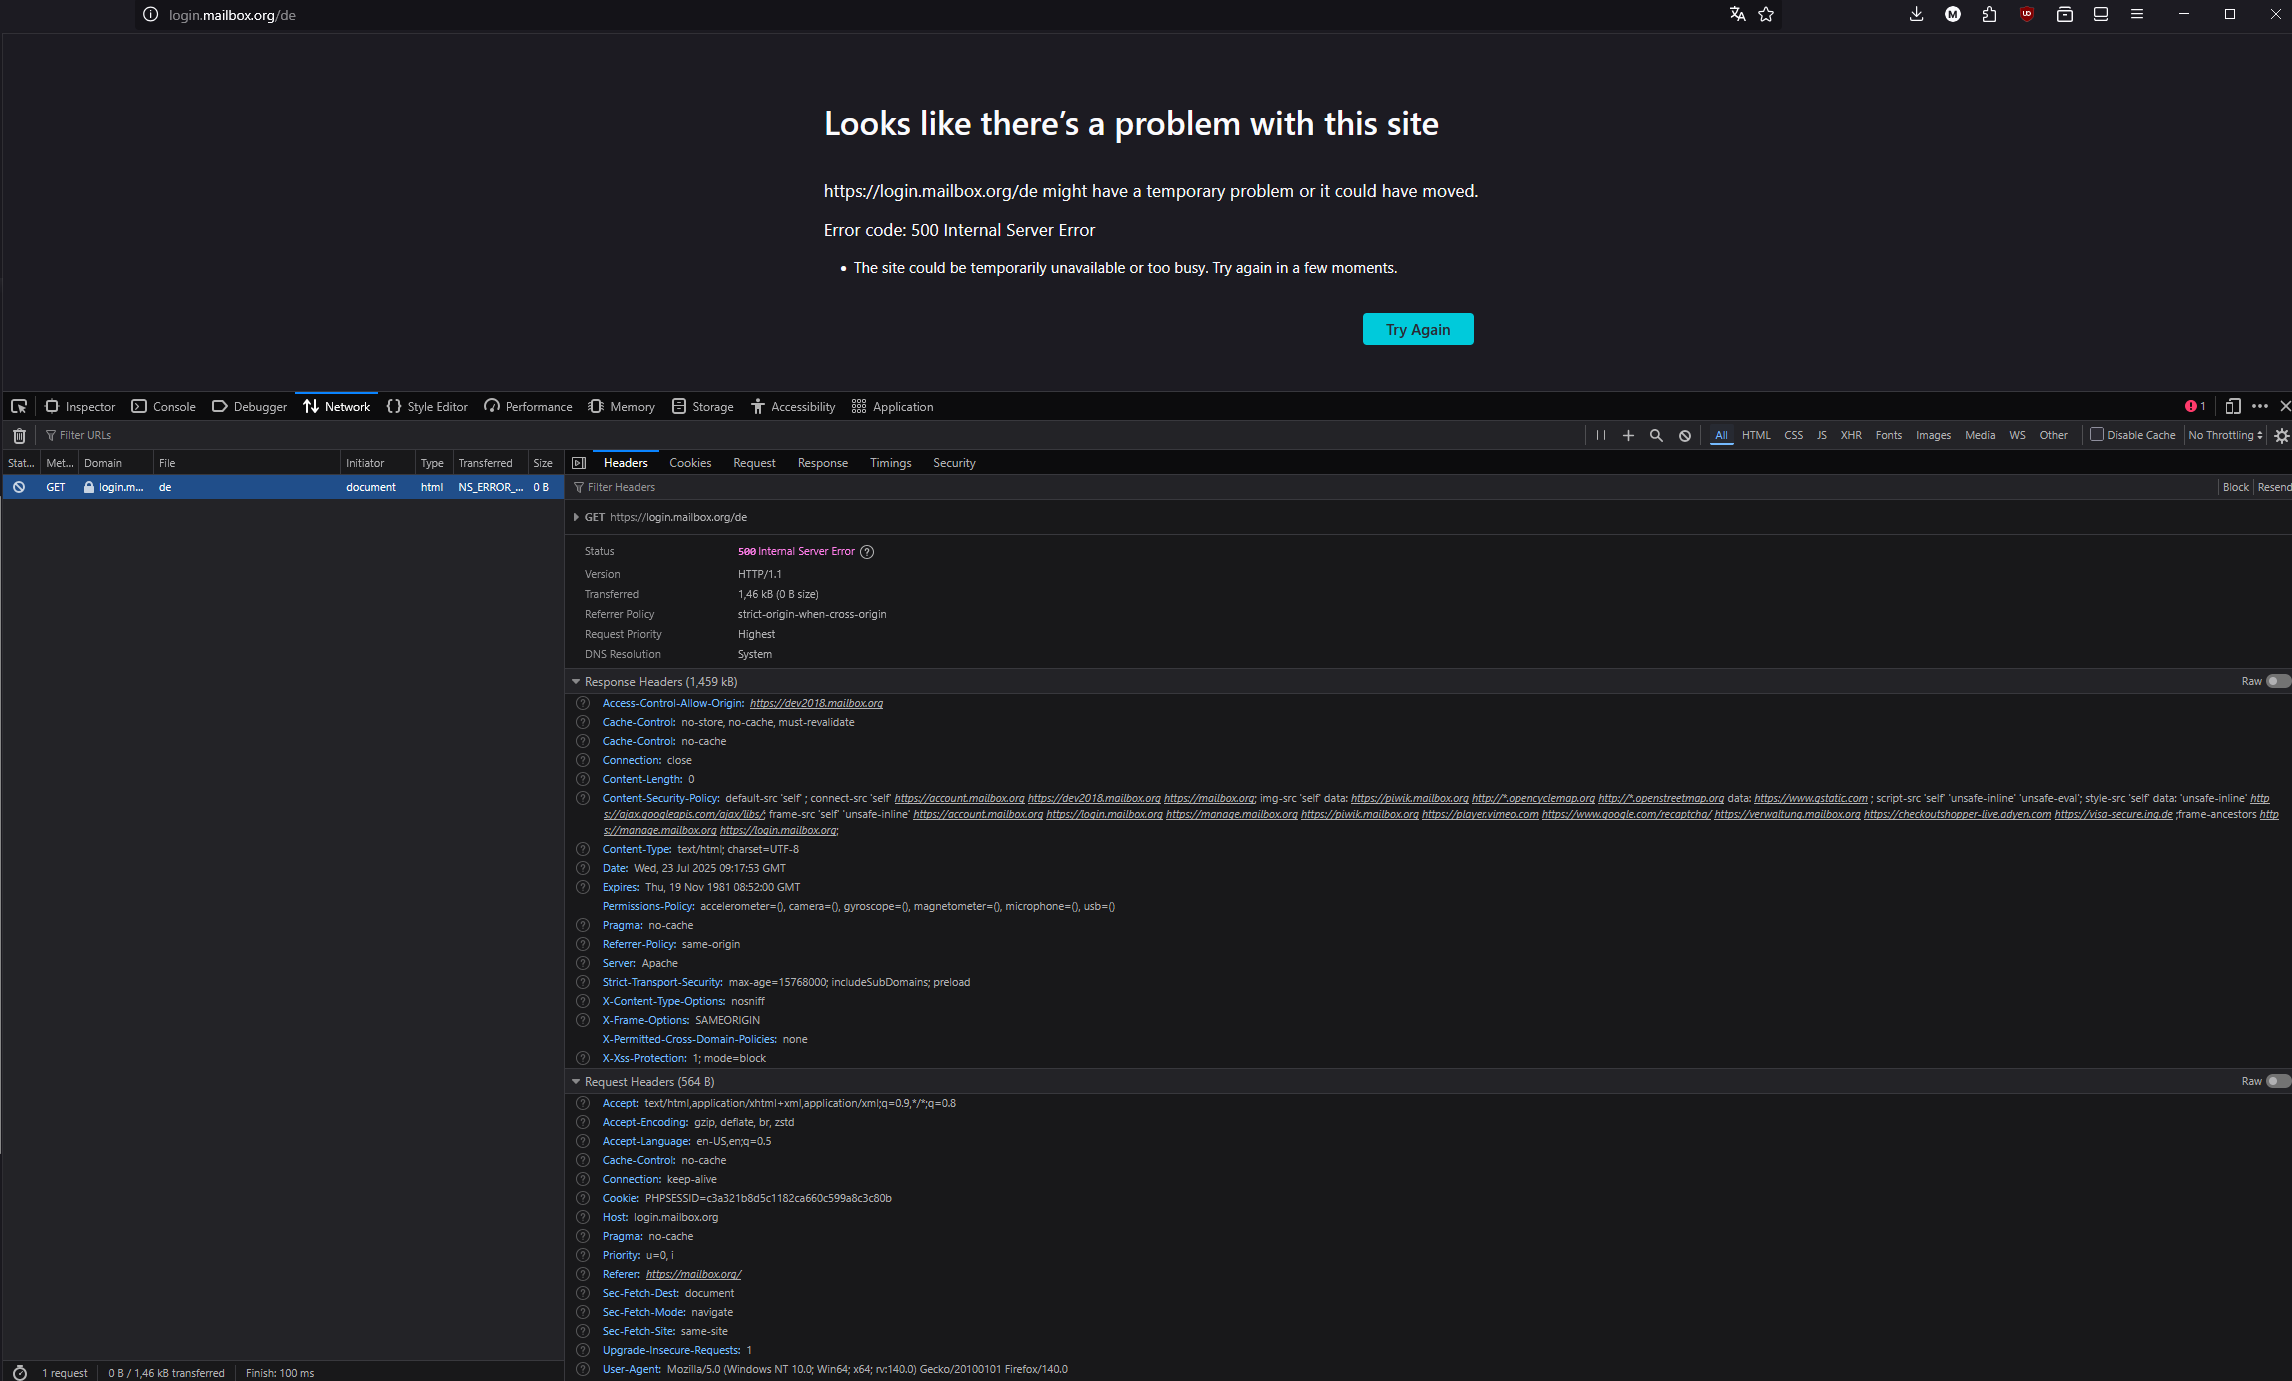Viewport: 2292px width, 1381px height.
Task: Filter requests by Images type
Action: 1933,435
